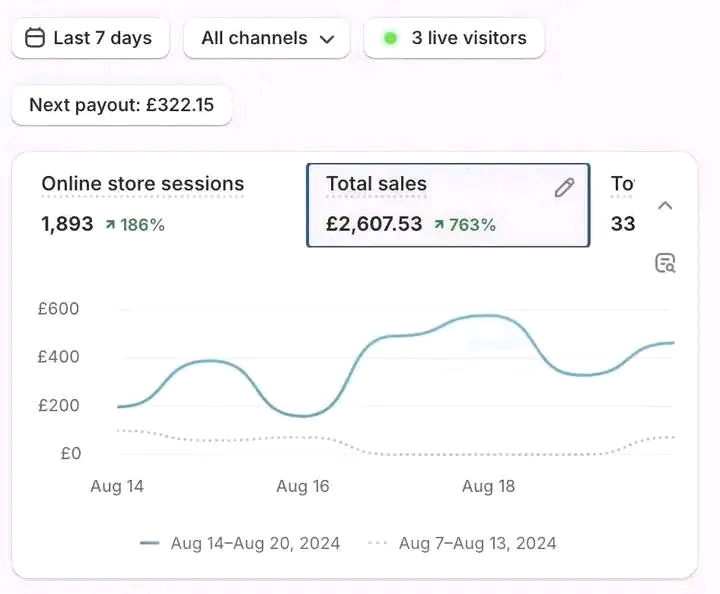720x594 pixels.
Task: Click the 3 live visitors button
Action: point(454,38)
